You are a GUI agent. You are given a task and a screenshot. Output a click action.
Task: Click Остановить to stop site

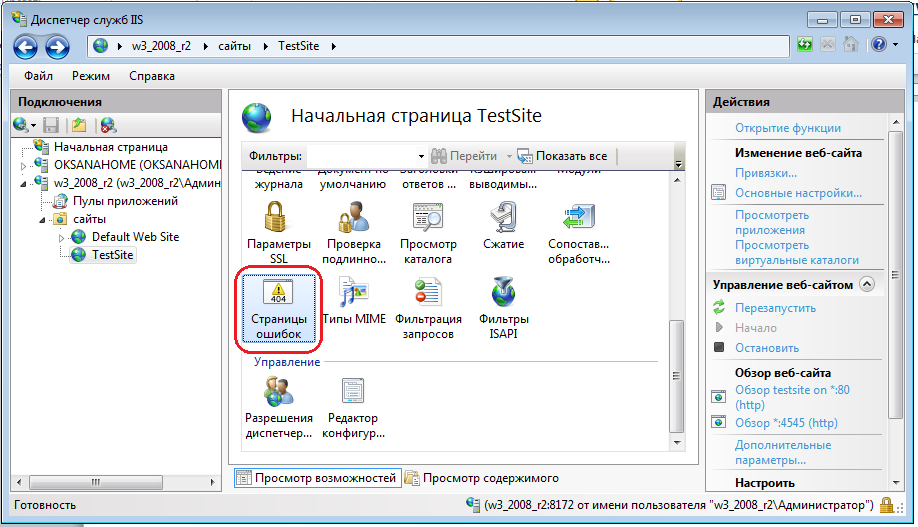click(x=767, y=348)
